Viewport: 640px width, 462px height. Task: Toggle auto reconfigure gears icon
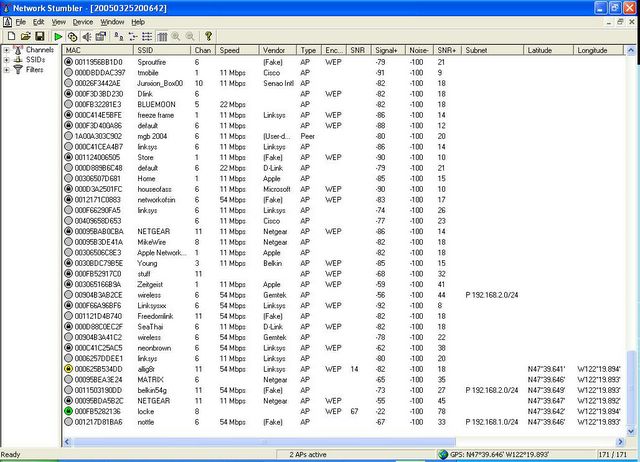click(72, 37)
